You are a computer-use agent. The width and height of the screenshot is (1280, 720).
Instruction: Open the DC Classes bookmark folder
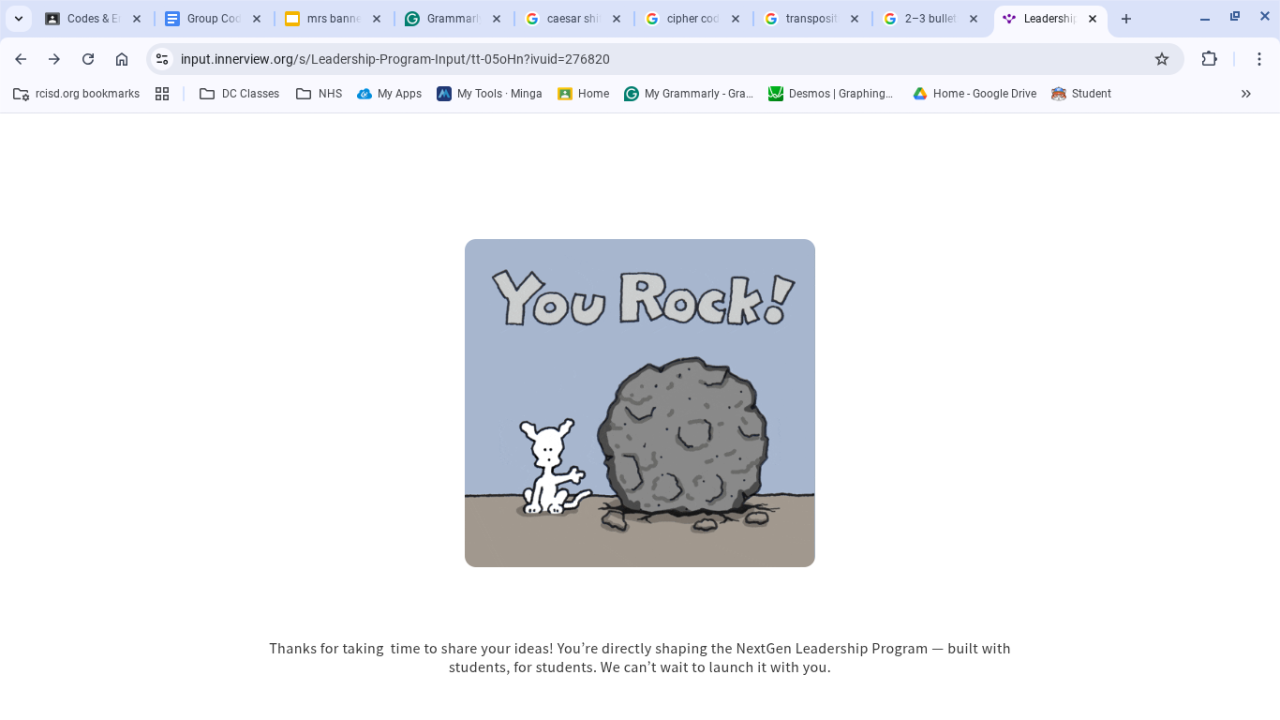coord(239,94)
